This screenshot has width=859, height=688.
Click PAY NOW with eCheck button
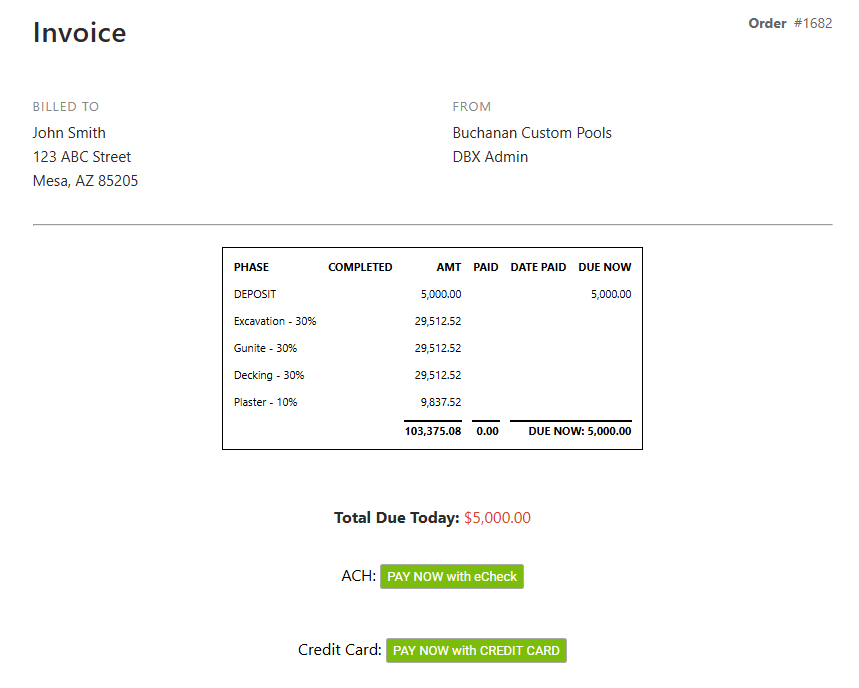(x=451, y=576)
